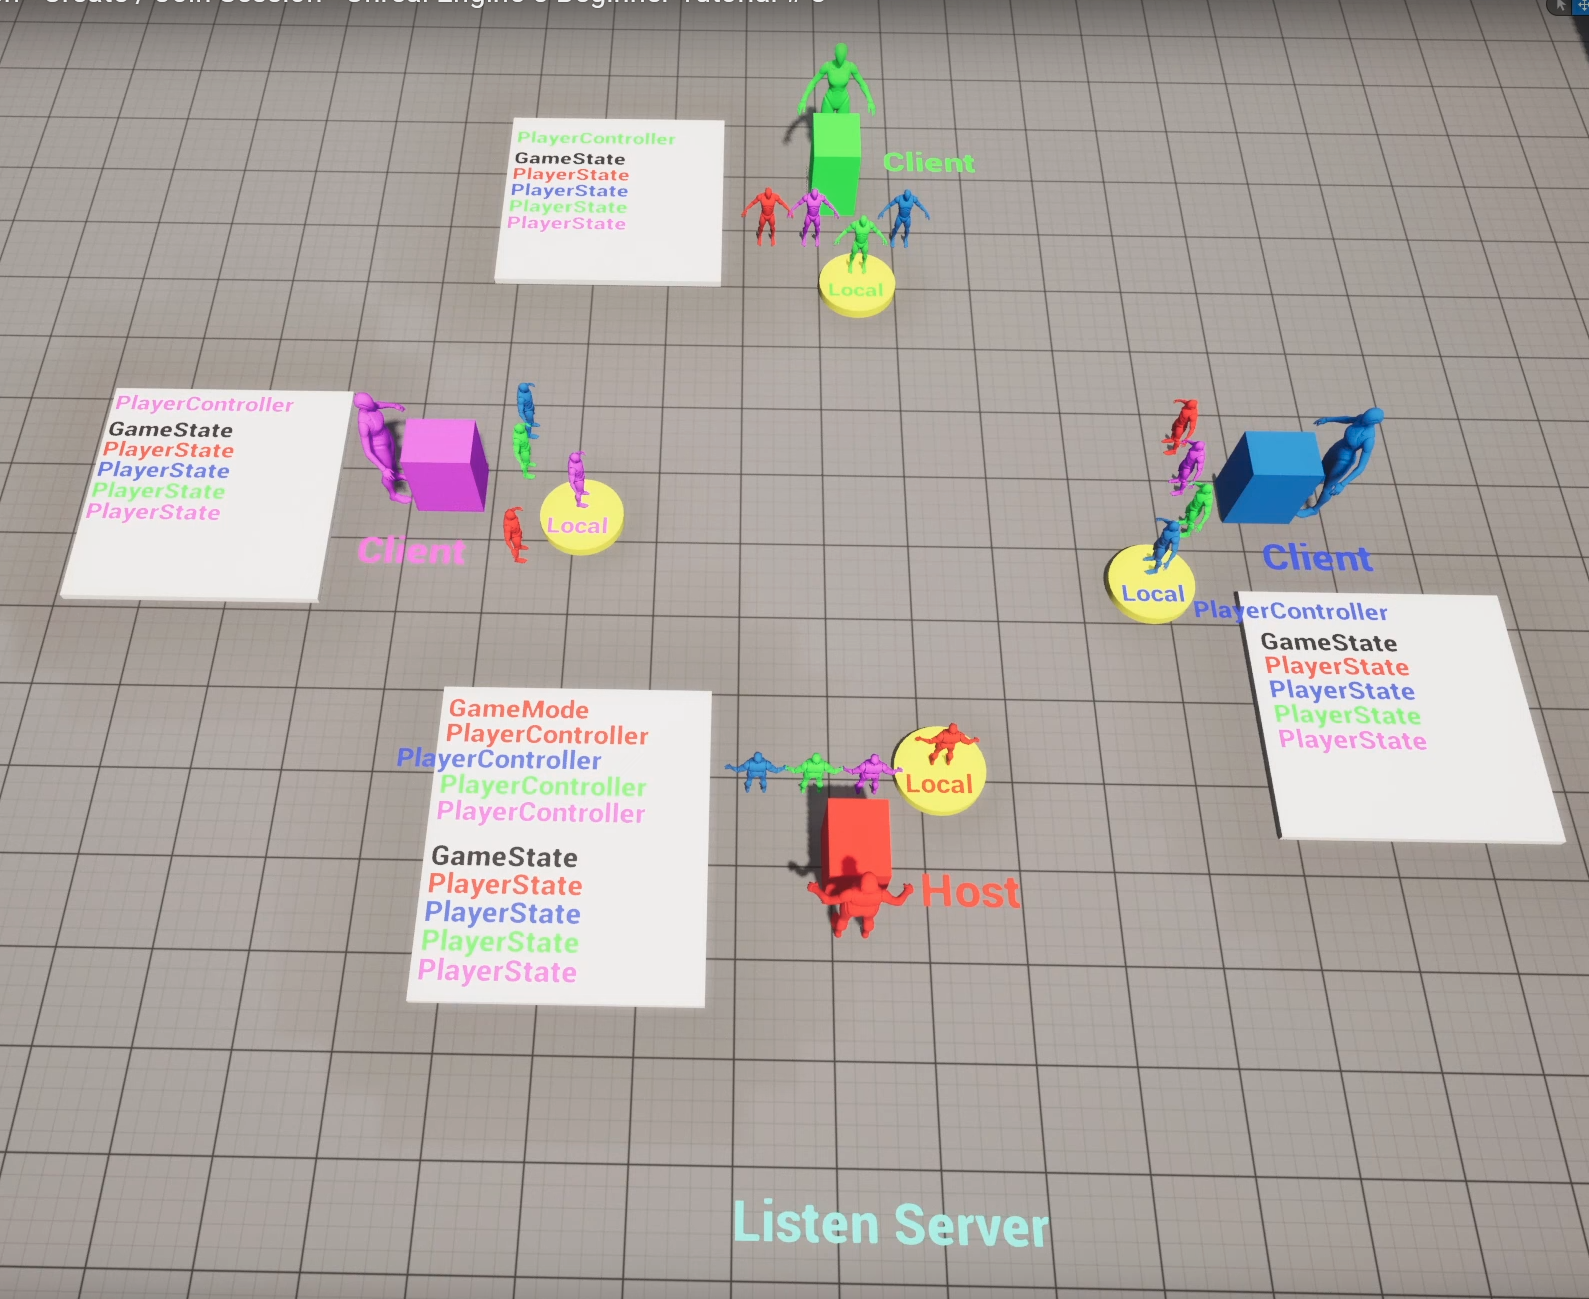Click blue 'PlayerState' on magenta client's panel

(x=163, y=470)
